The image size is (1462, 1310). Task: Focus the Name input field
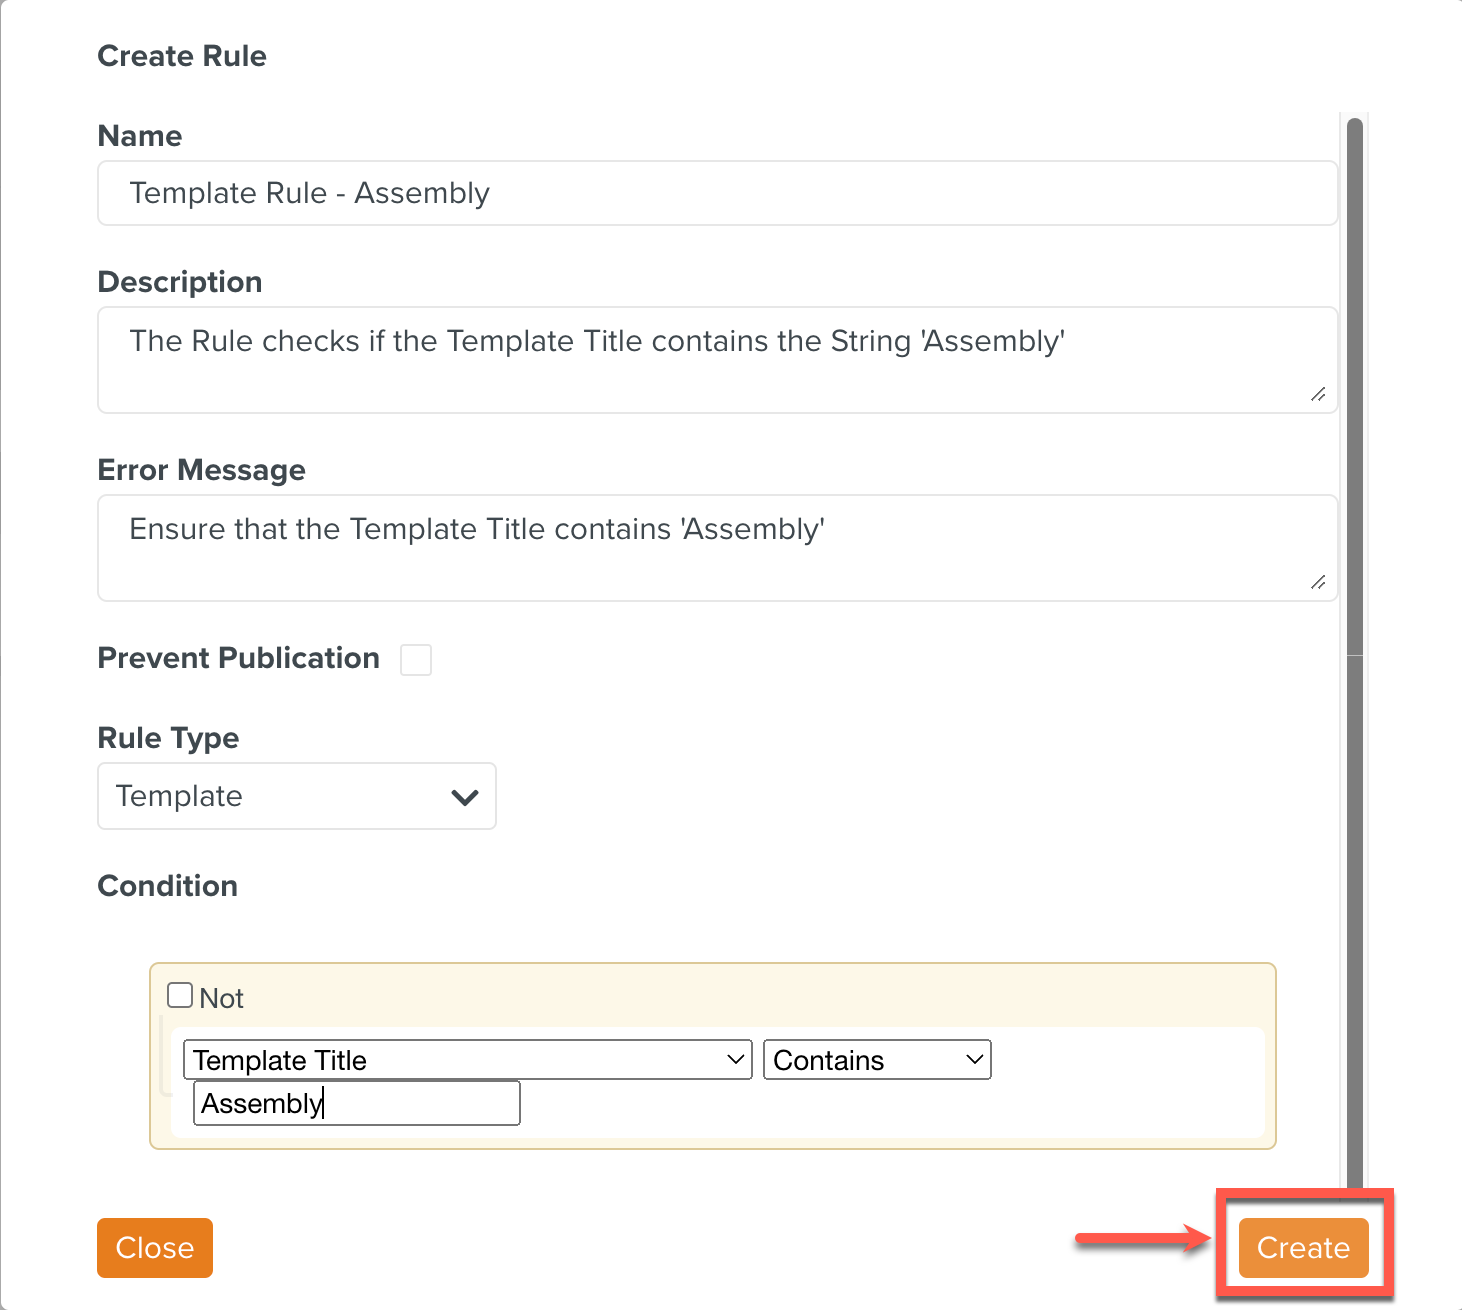(x=717, y=193)
